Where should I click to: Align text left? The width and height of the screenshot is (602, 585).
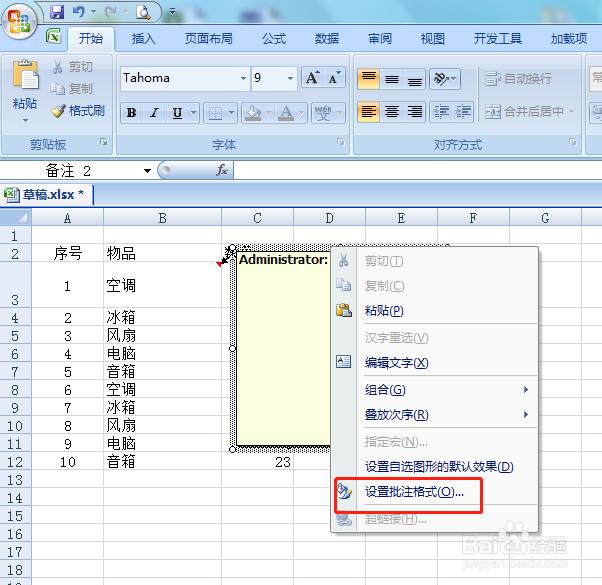pyautogui.click(x=369, y=112)
